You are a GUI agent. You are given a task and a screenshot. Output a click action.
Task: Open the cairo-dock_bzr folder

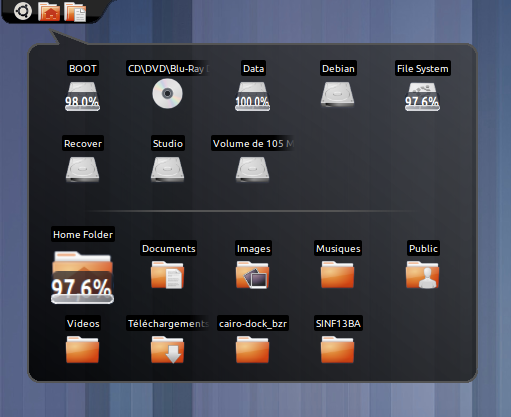coord(252,349)
